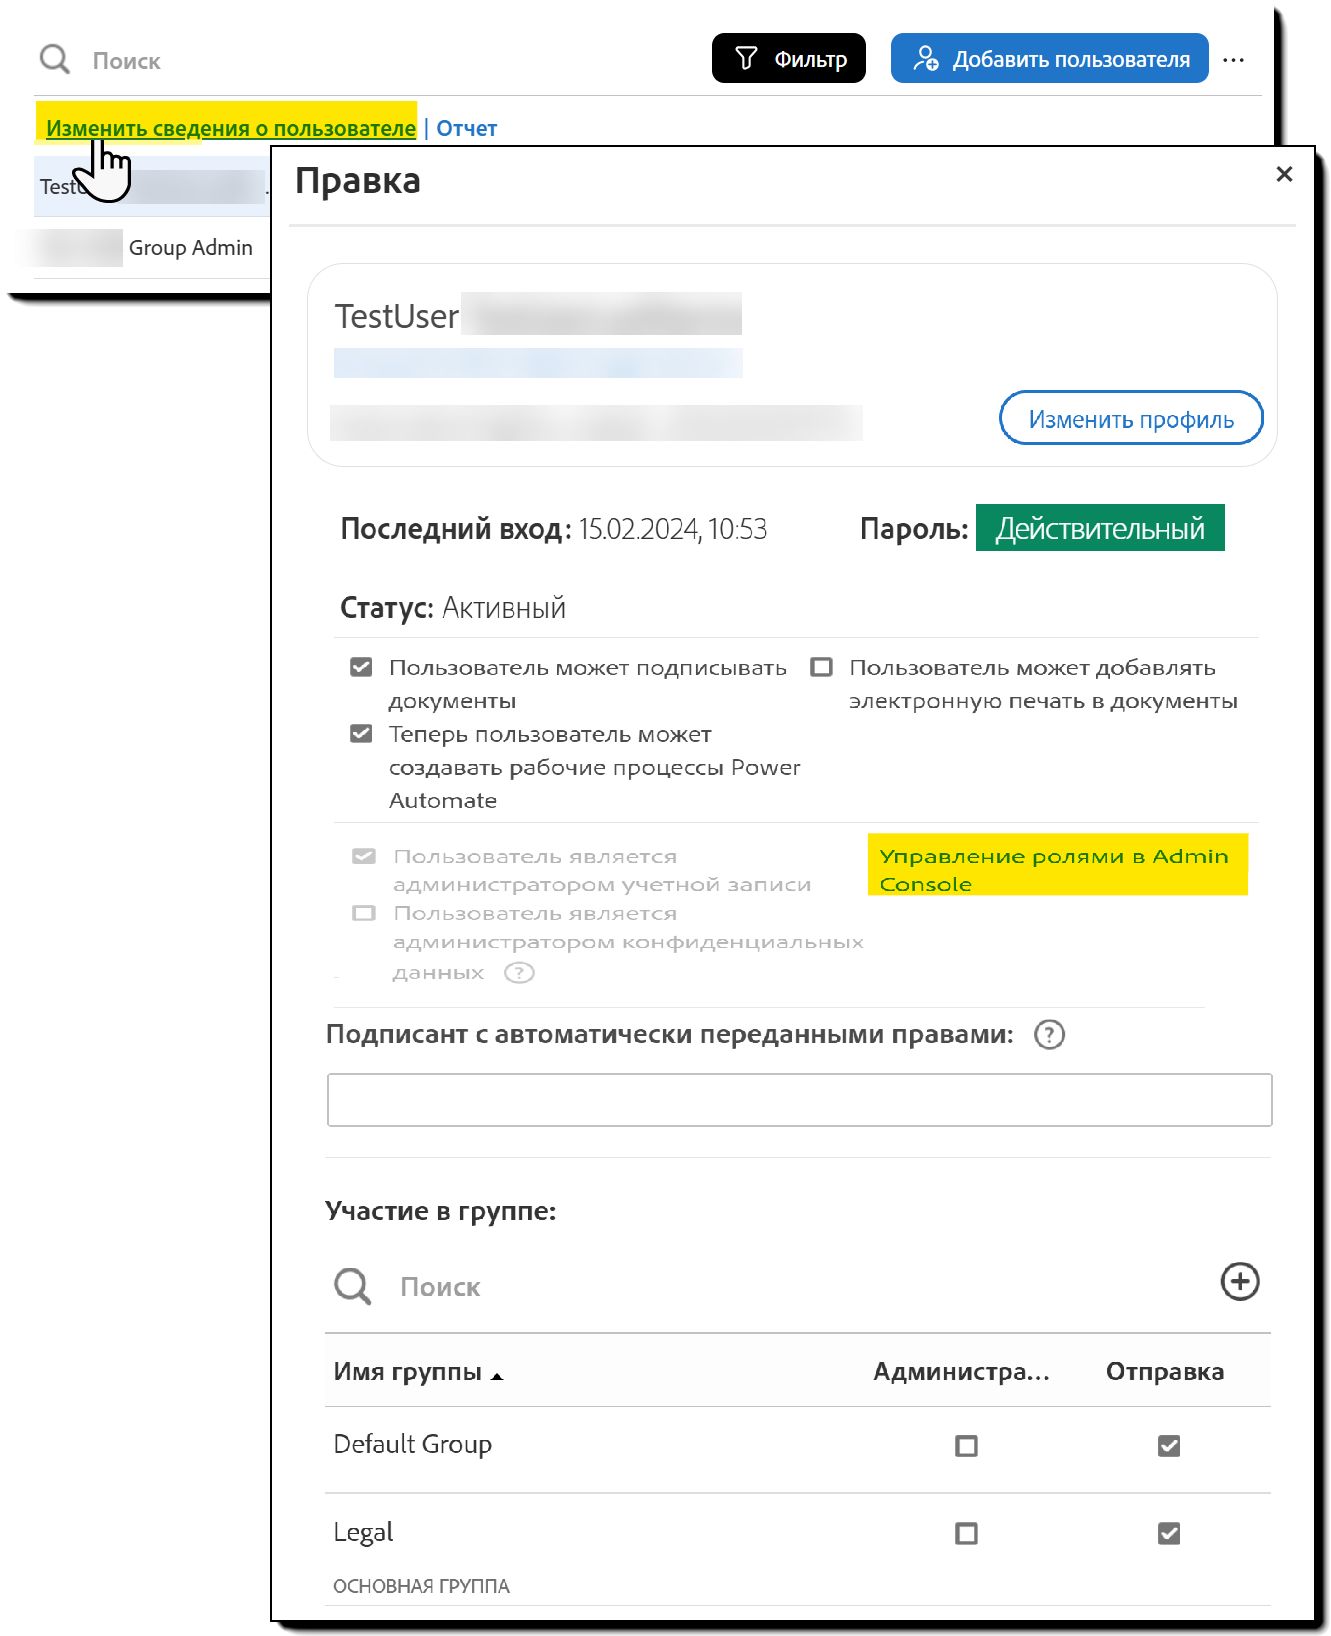Toggle send checkbox for Legal group

pyautogui.click(x=1169, y=1533)
